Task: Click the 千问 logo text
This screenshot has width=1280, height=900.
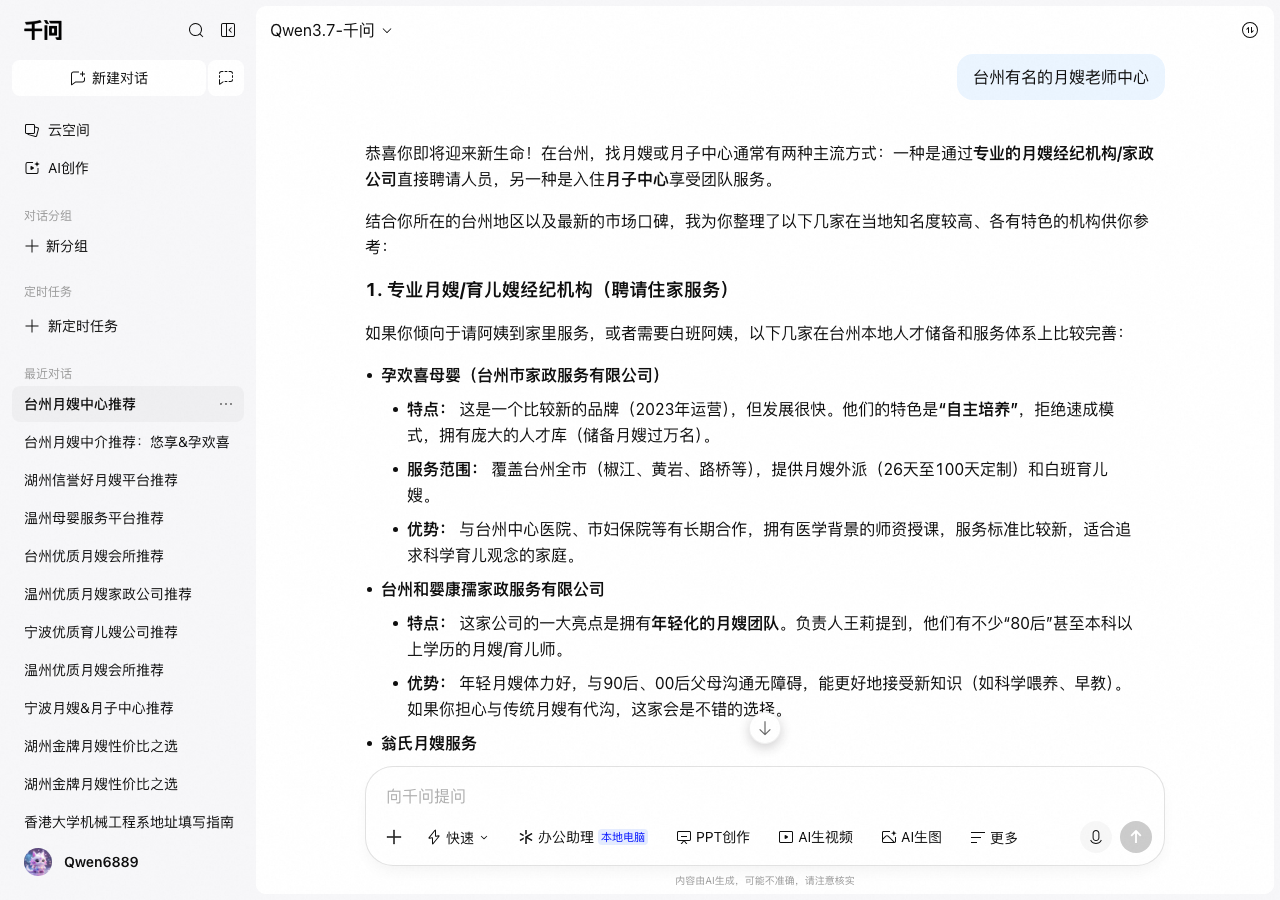Action: (x=43, y=30)
